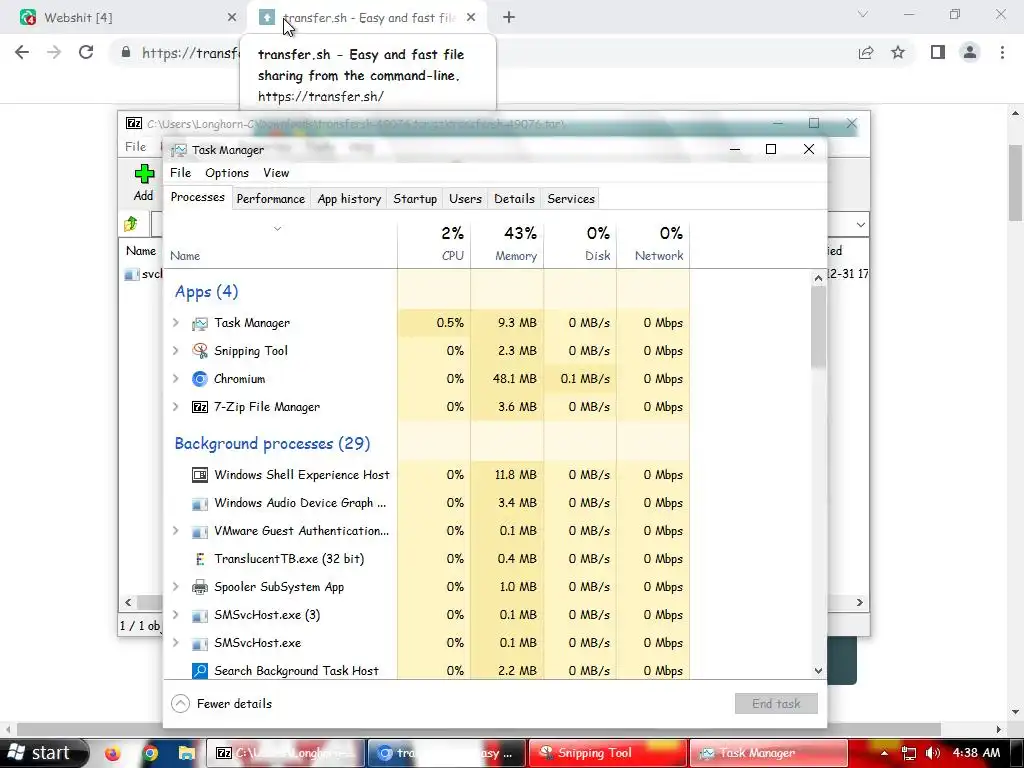Click the browser Reload icon
This screenshot has width=1024, height=768.
86,52
